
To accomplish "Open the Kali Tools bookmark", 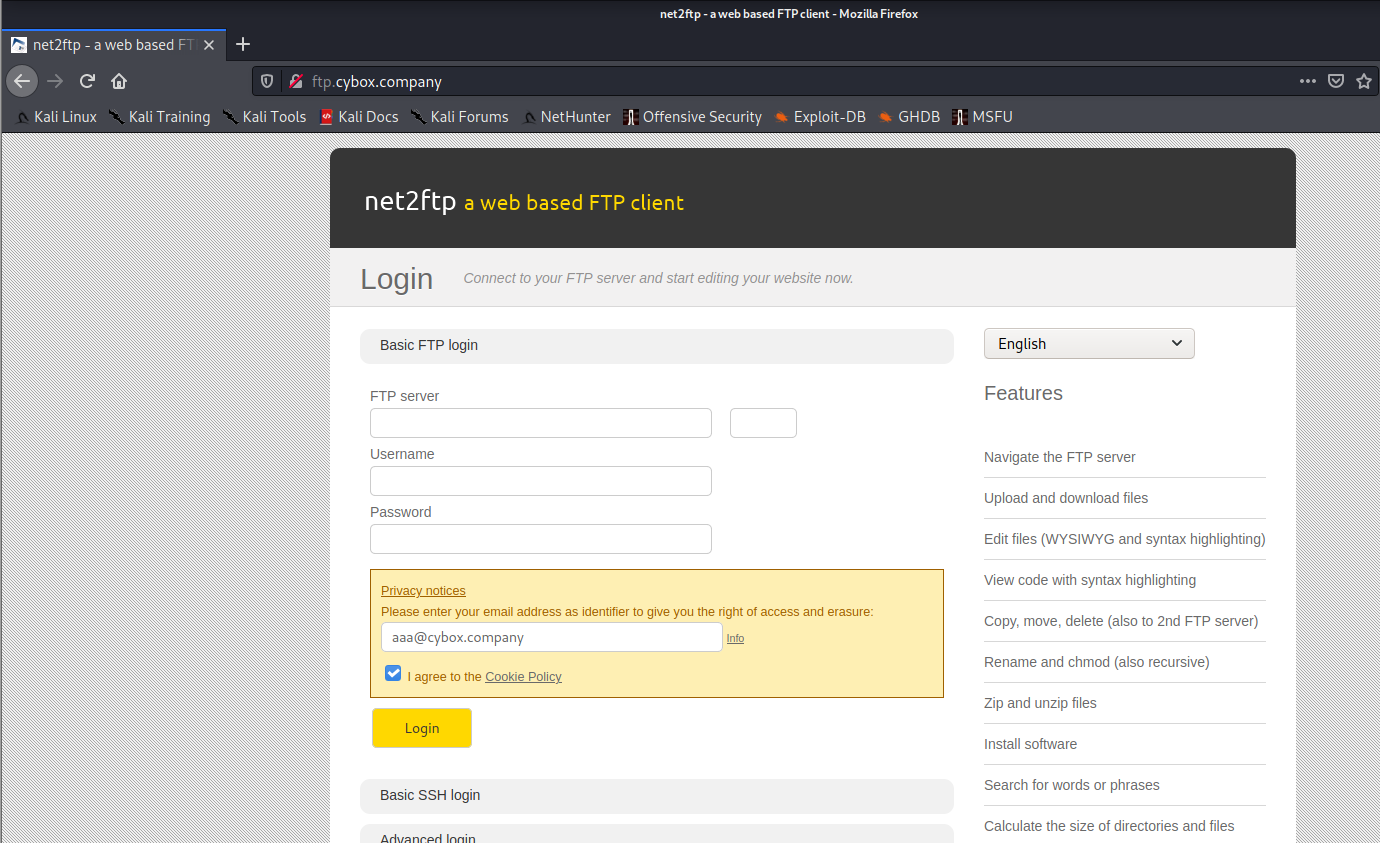I will [264, 117].
